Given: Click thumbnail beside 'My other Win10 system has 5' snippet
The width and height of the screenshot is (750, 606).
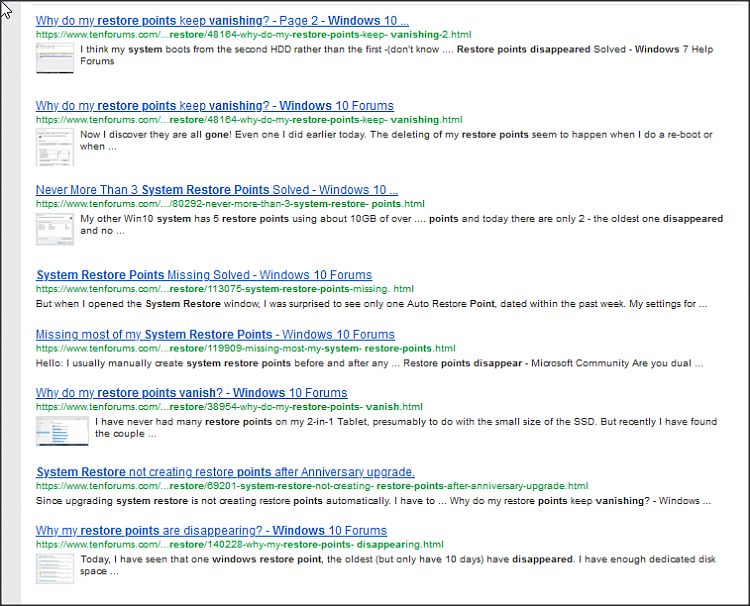Looking at the screenshot, I should [x=55, y=229].
